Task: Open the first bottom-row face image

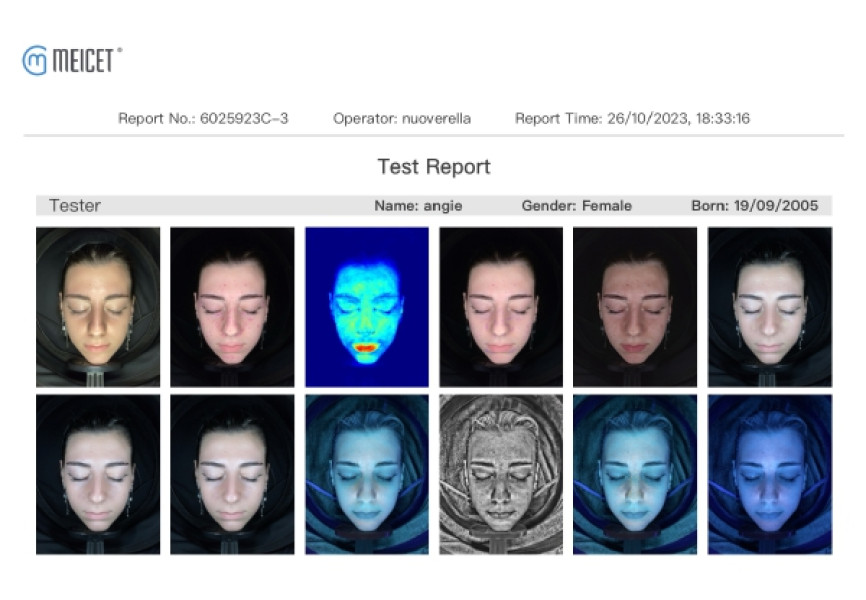Action: click(x=98, y=474)
